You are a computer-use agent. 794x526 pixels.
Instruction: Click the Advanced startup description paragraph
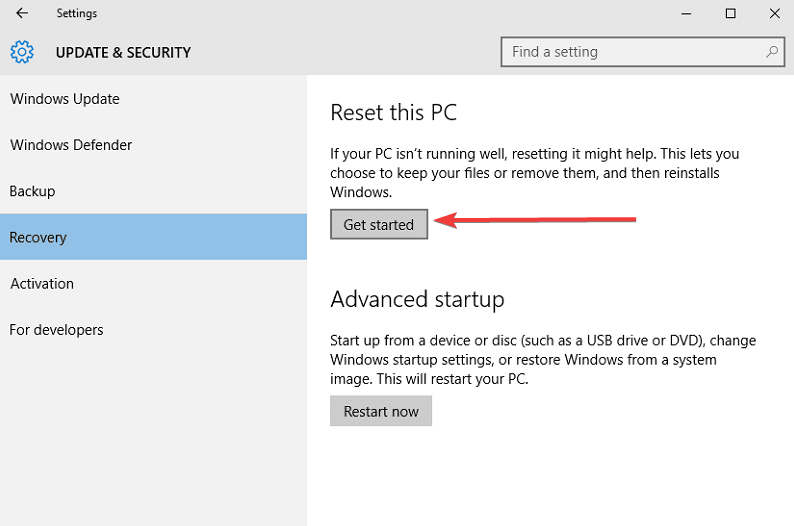pos(543,359)
